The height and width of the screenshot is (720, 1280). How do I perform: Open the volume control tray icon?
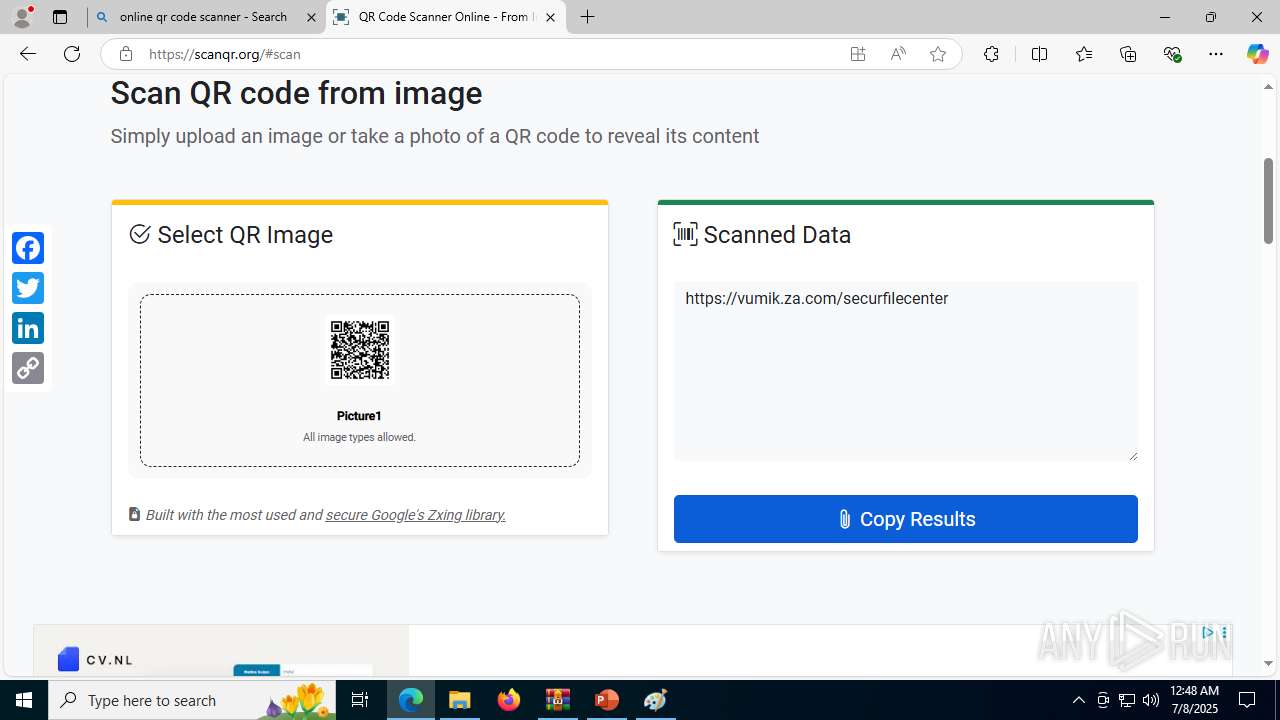pos(1151,700)
